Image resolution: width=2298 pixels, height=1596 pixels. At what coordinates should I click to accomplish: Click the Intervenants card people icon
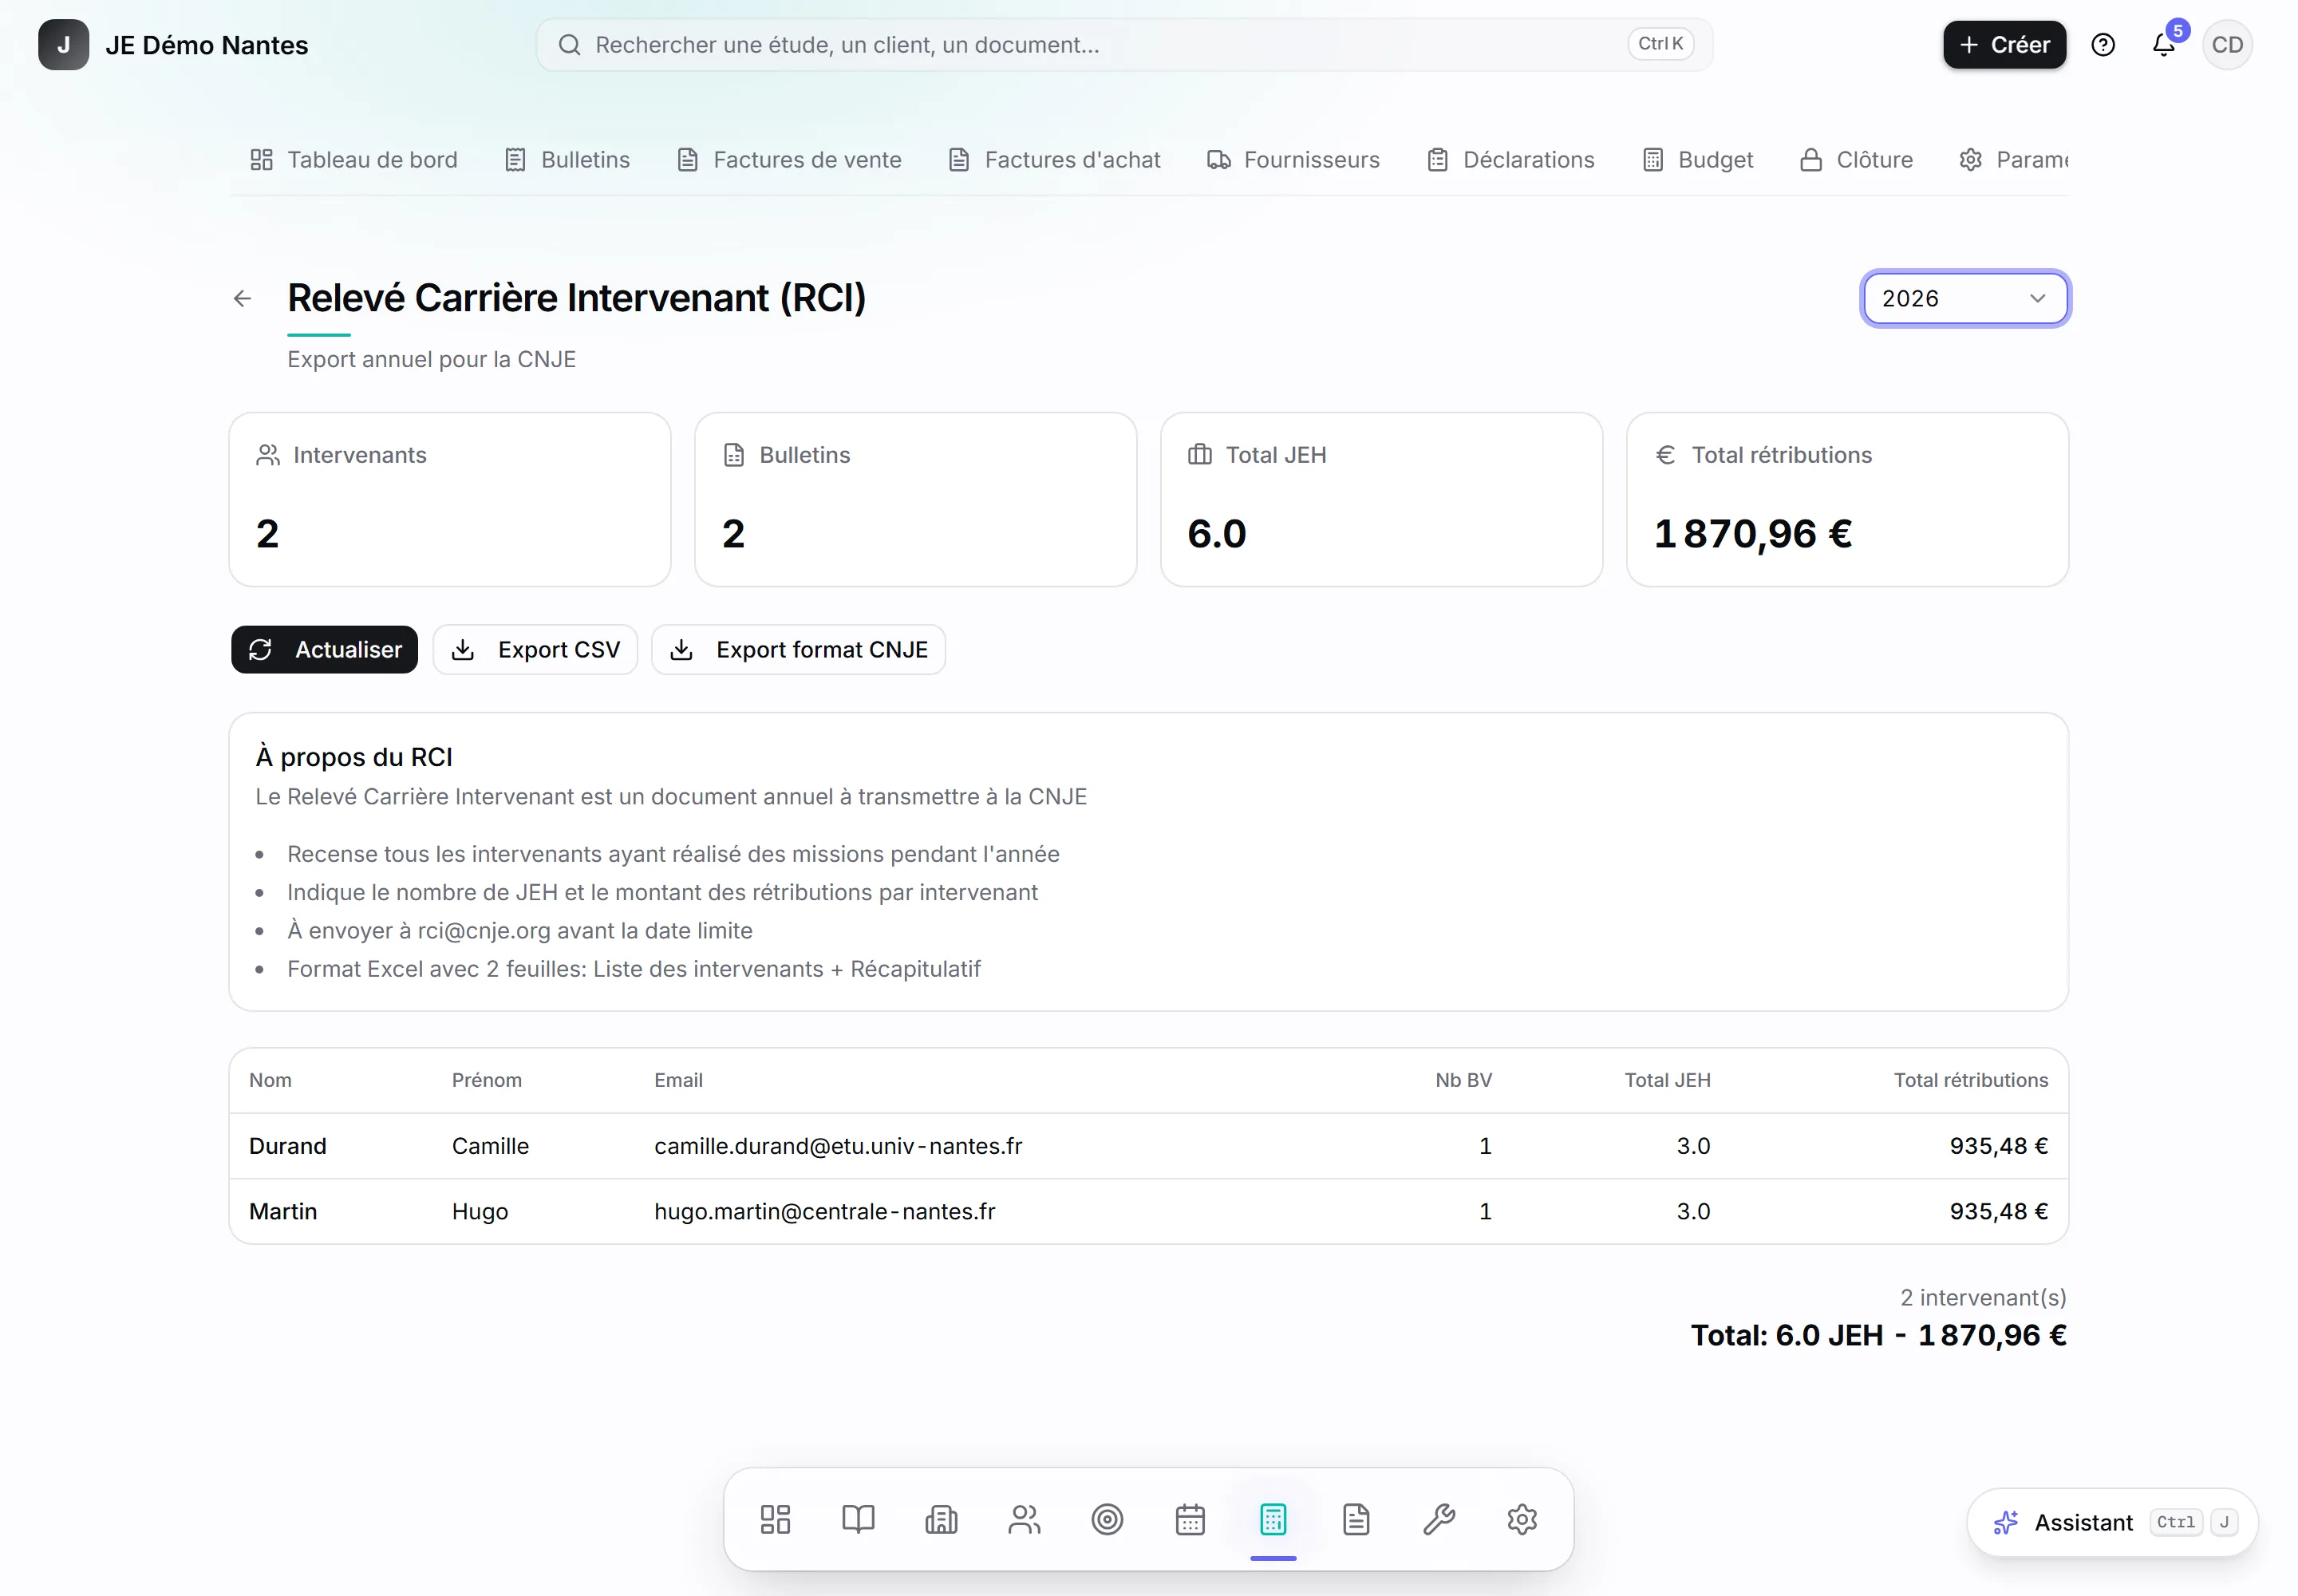coord(268,455)
